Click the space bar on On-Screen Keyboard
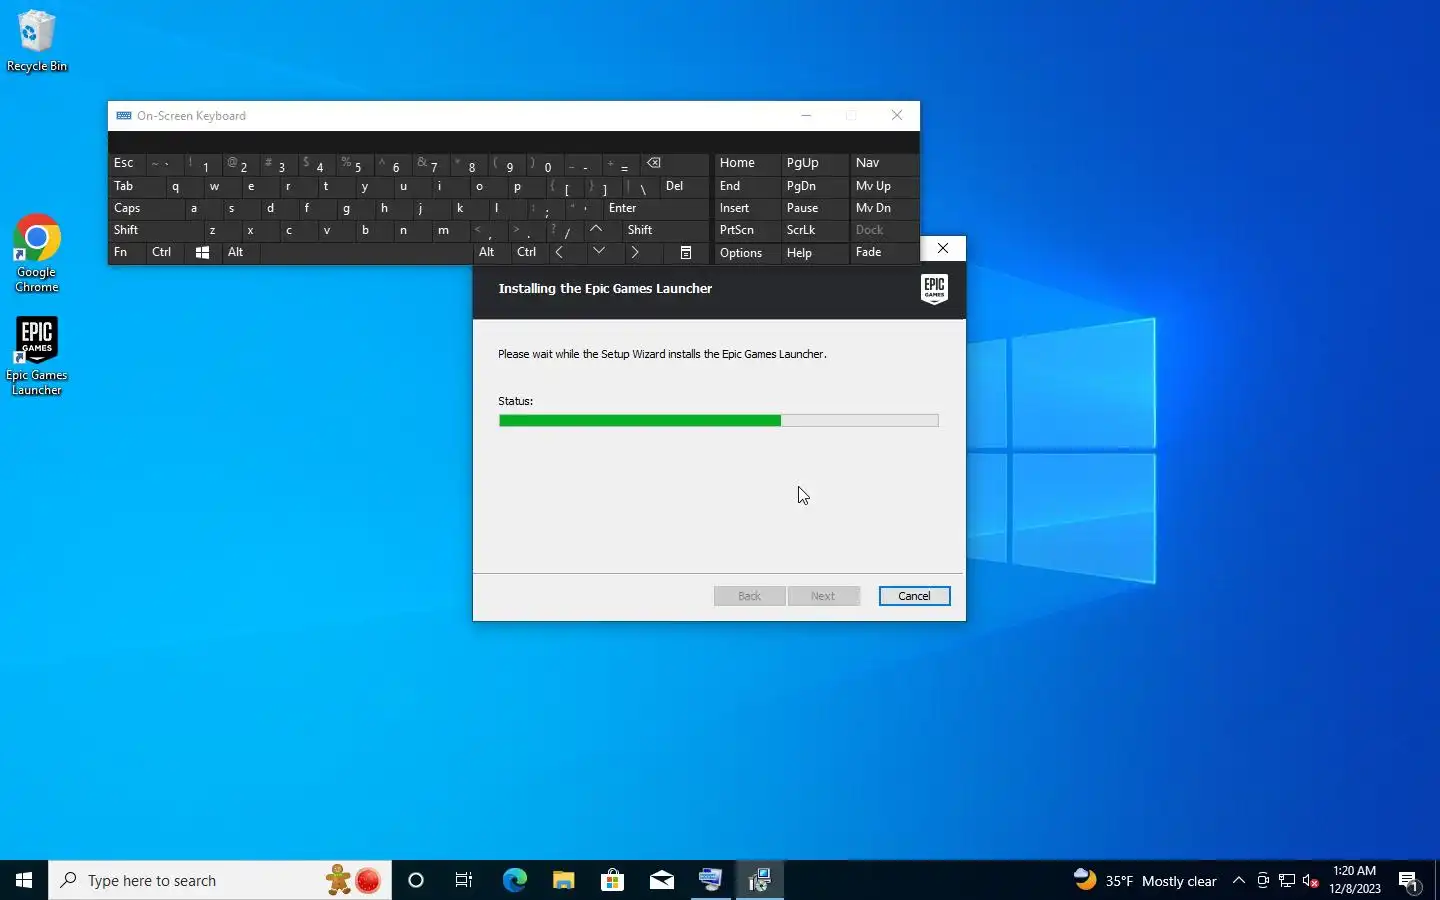This screenshot has height=900, width=1440. pos(366,253)
